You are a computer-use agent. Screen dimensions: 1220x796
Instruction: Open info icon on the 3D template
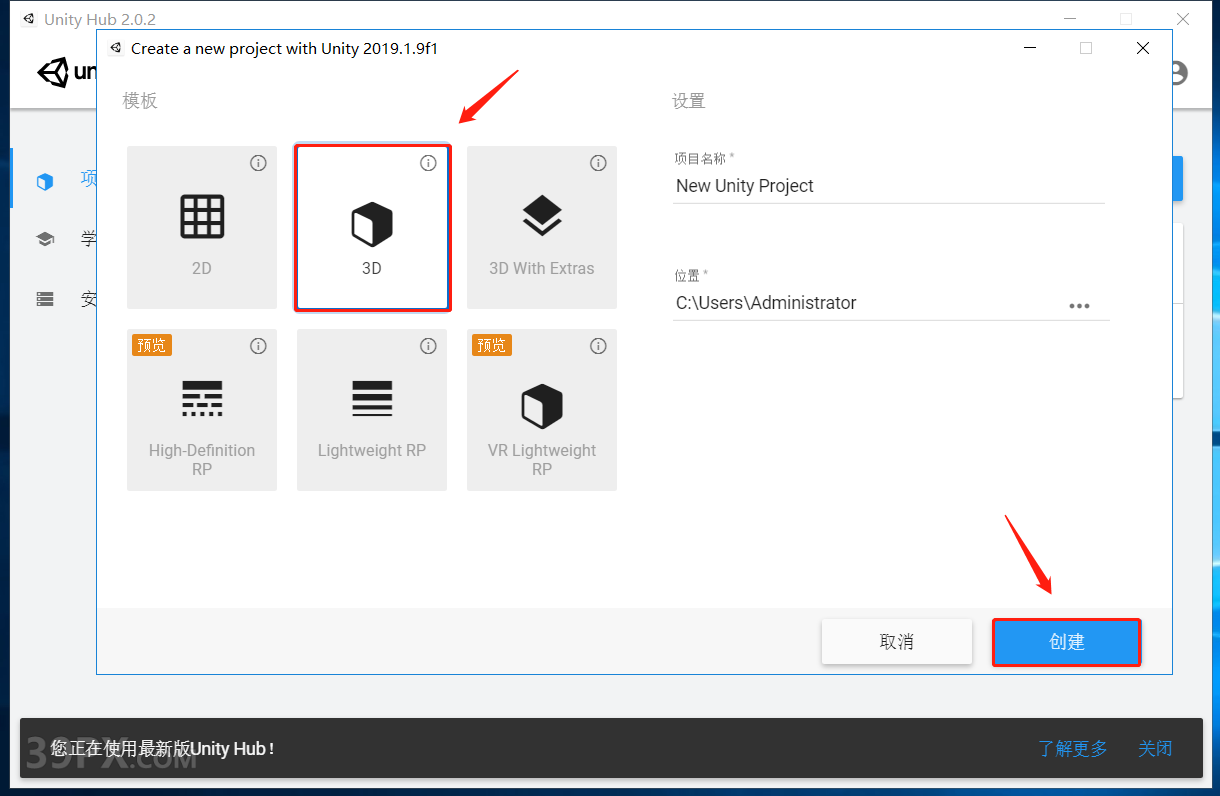point(428,163)
